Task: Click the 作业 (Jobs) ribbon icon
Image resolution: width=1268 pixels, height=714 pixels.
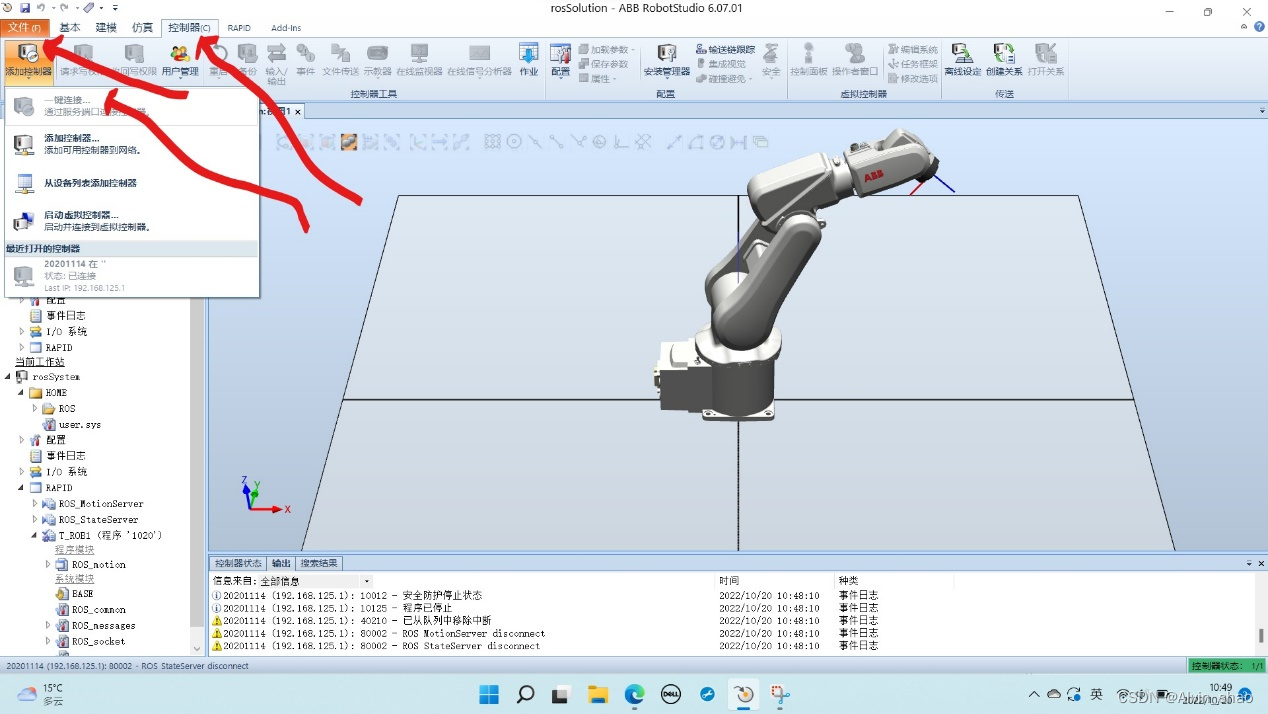Action: [x=529, y=60]
